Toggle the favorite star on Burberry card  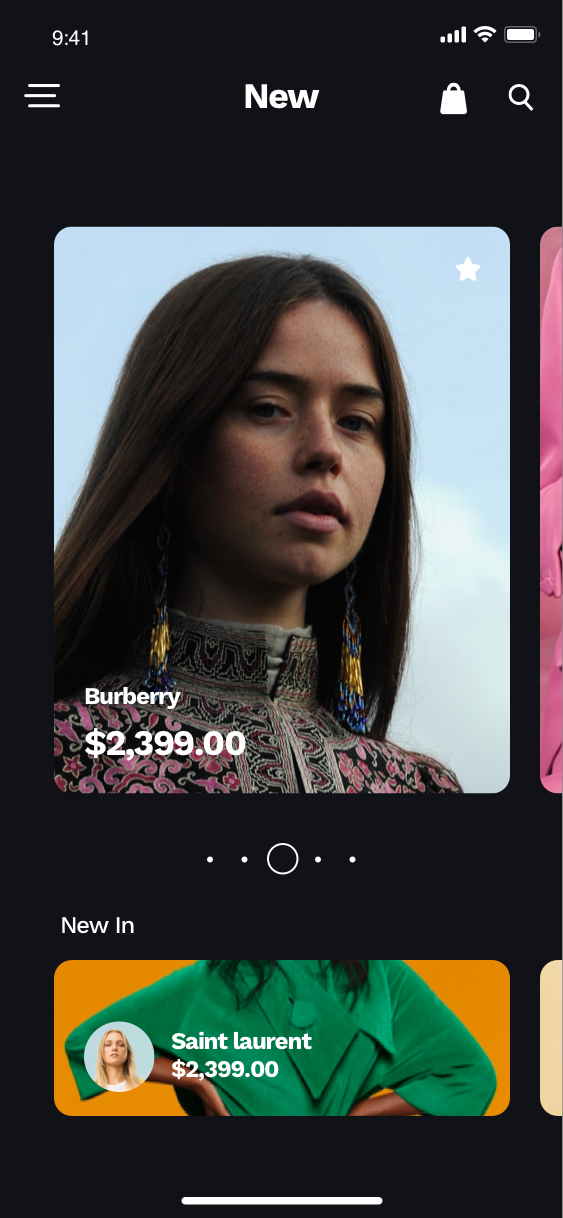(468, 269)
